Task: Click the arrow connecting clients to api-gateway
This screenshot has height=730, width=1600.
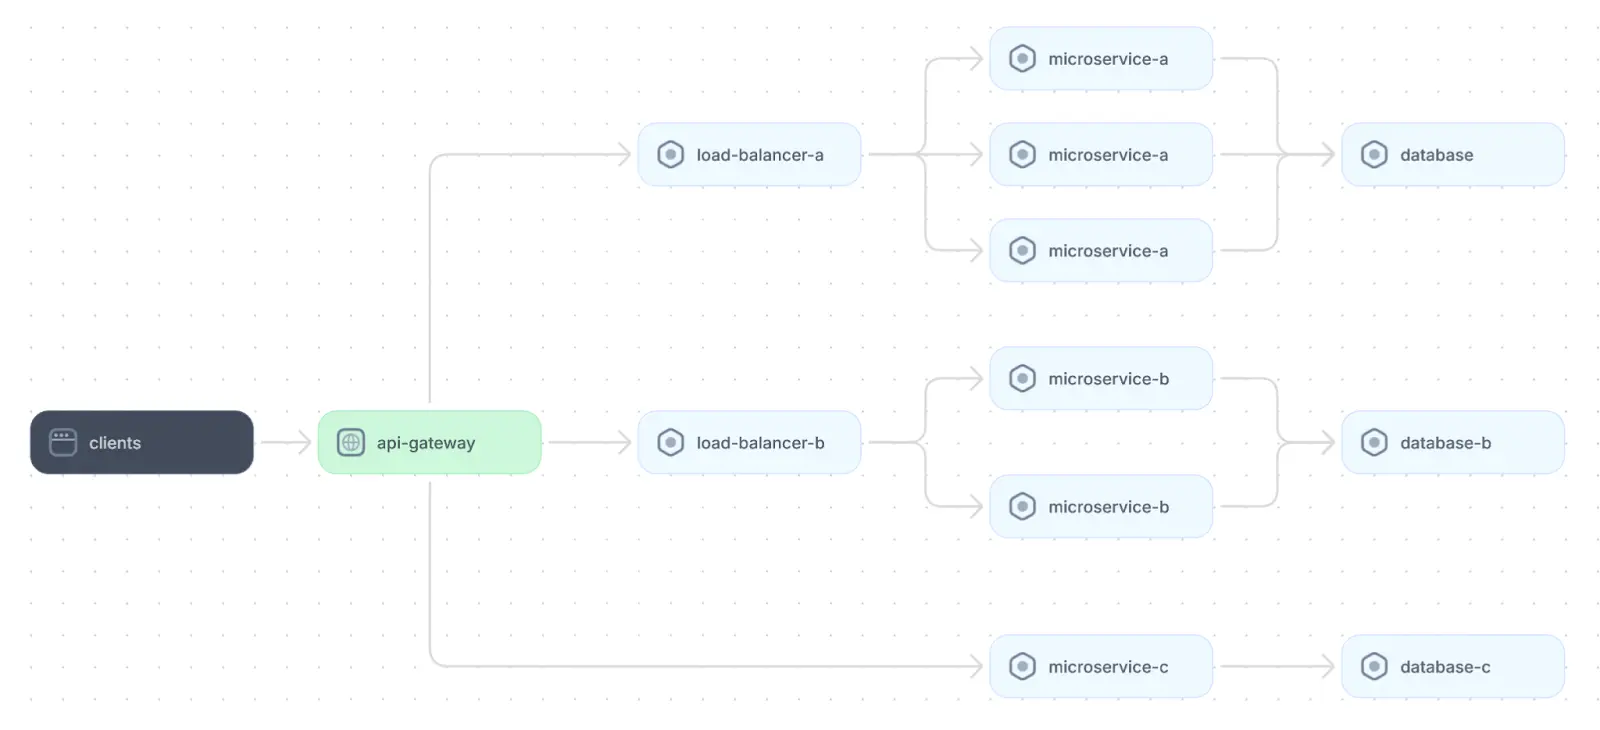Action: coord(286,442)
